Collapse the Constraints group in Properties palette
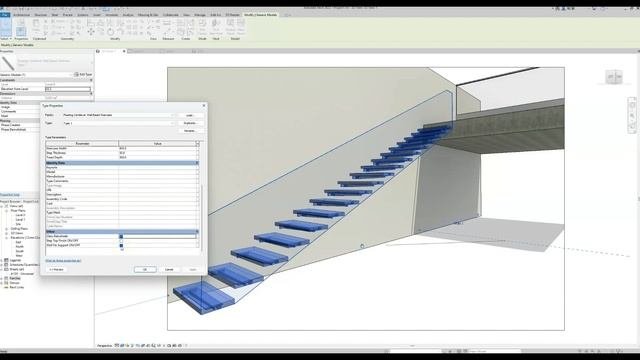Screen dimensions: 640x360 [x=91, y=80]
